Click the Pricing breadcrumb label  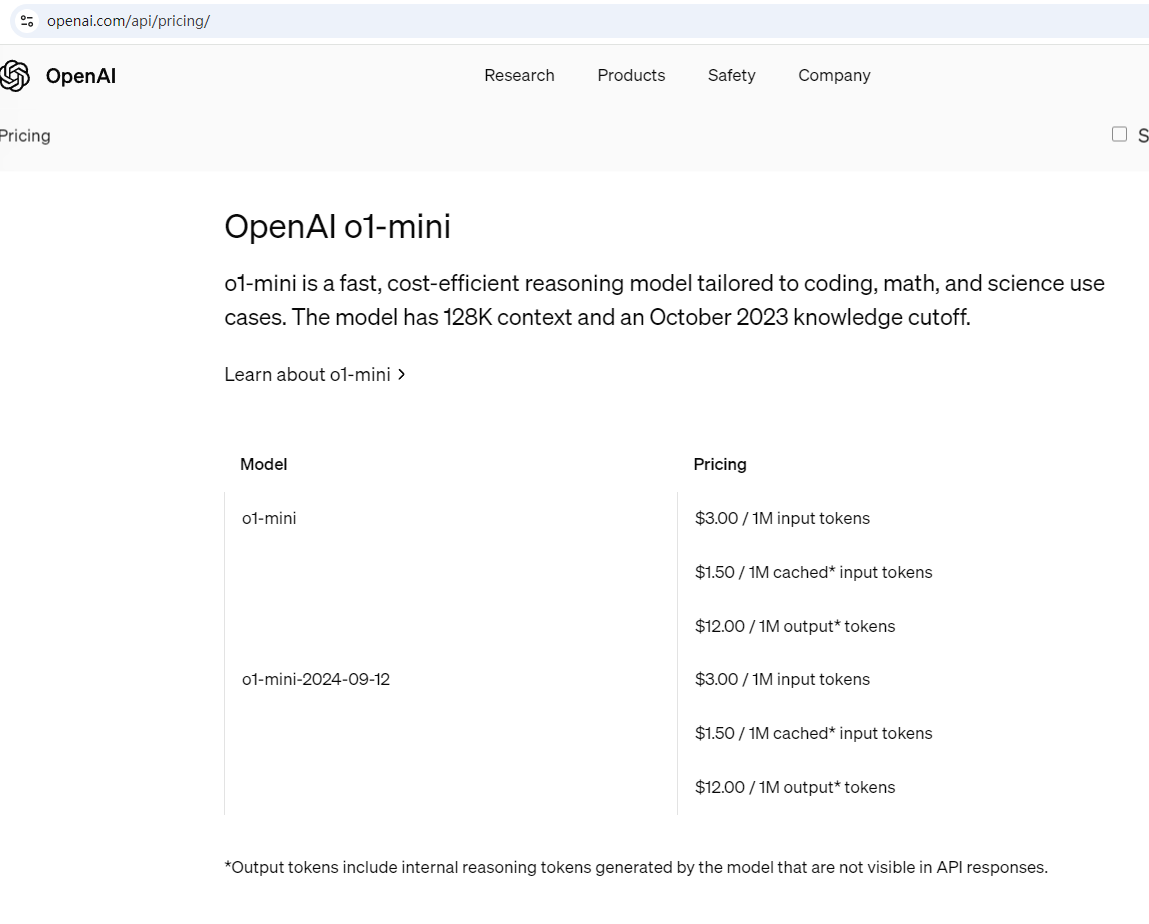[x=25, y=136]
